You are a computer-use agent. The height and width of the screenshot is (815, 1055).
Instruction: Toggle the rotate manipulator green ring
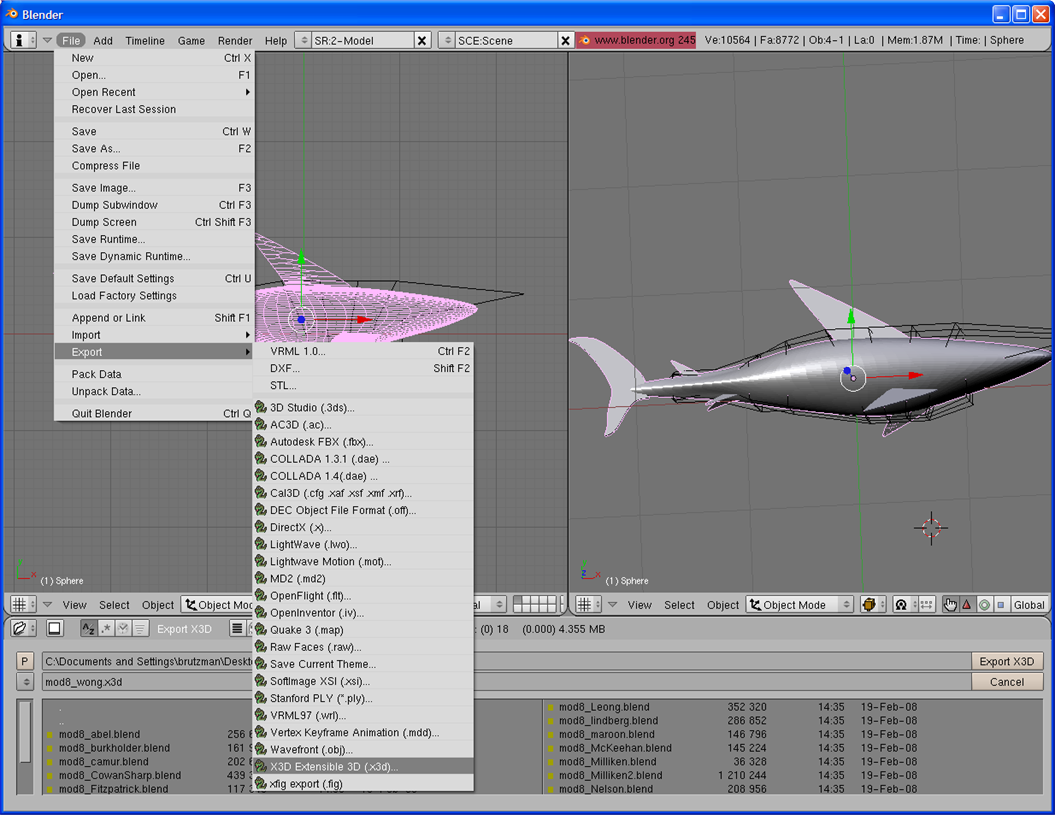(984, 605)
